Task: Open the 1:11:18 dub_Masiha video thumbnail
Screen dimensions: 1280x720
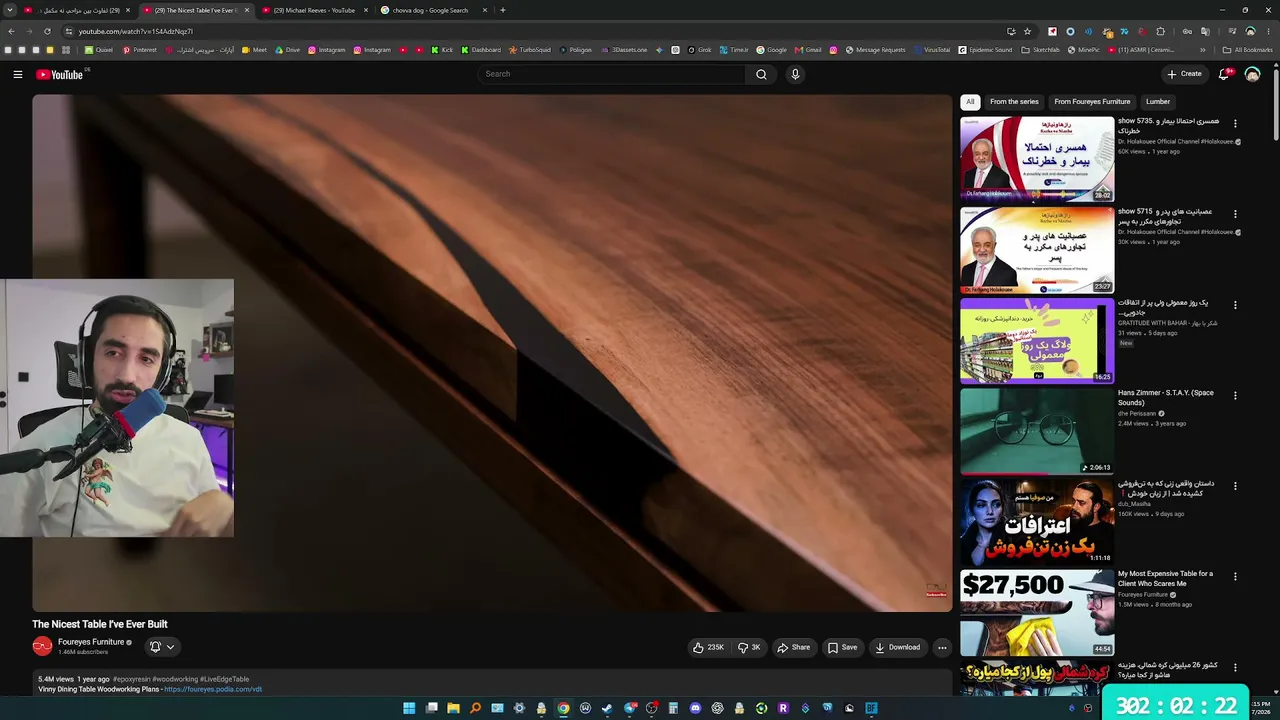Action: coord(1037,522)
